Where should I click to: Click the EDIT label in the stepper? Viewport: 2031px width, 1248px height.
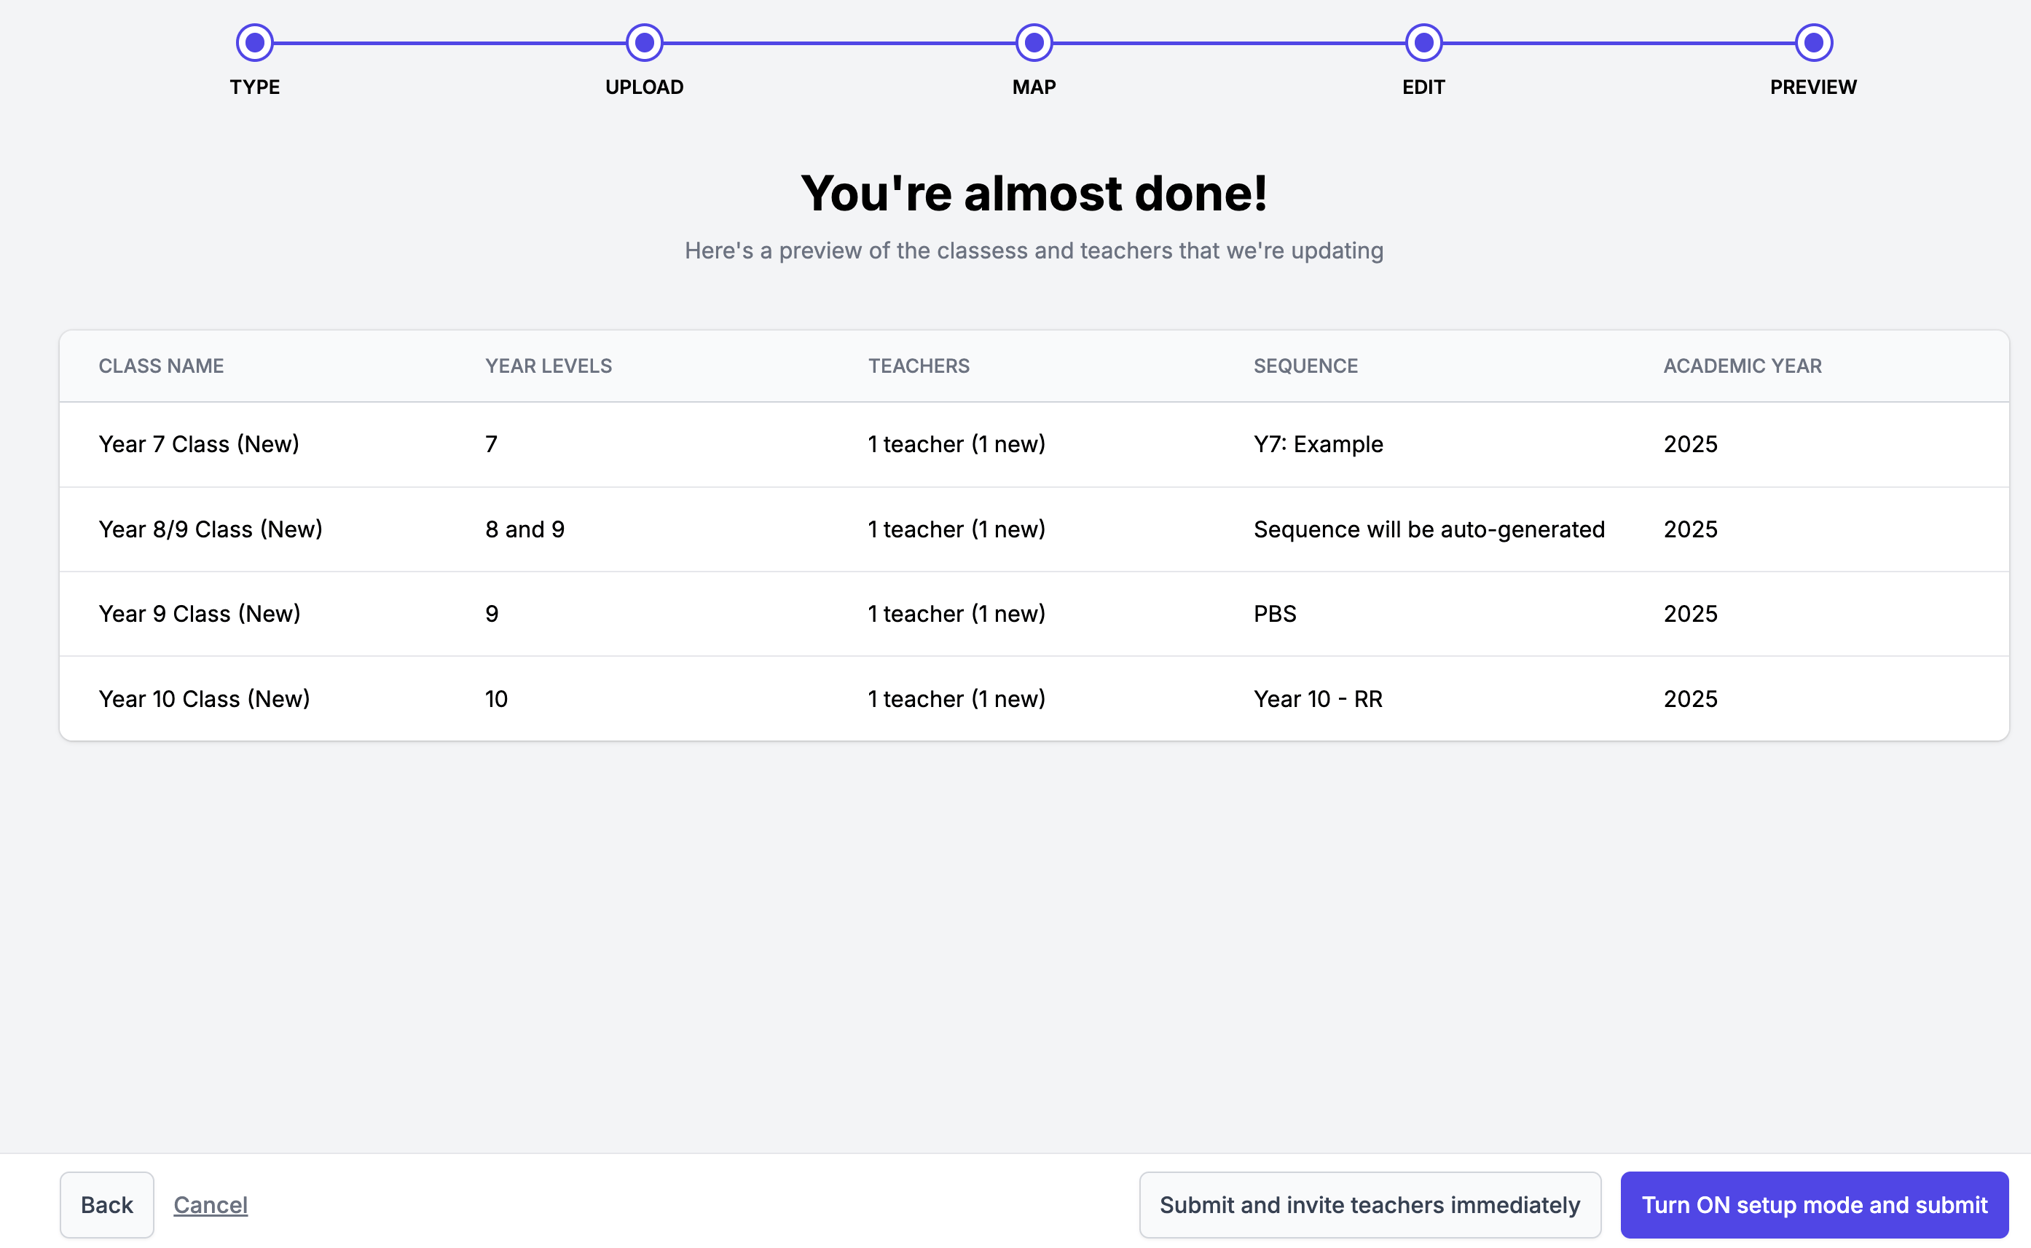pos(1423,87)
